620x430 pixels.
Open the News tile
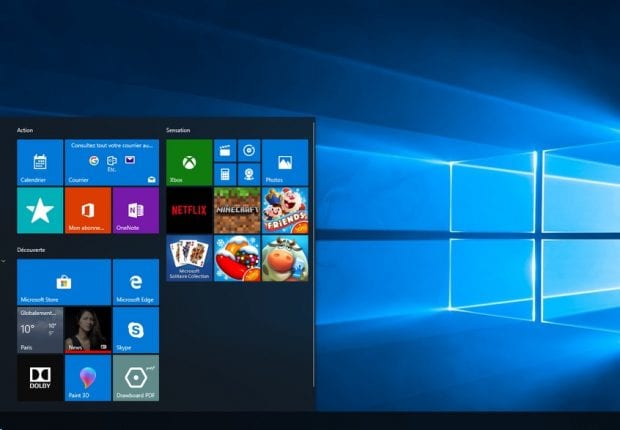[88, 330]
